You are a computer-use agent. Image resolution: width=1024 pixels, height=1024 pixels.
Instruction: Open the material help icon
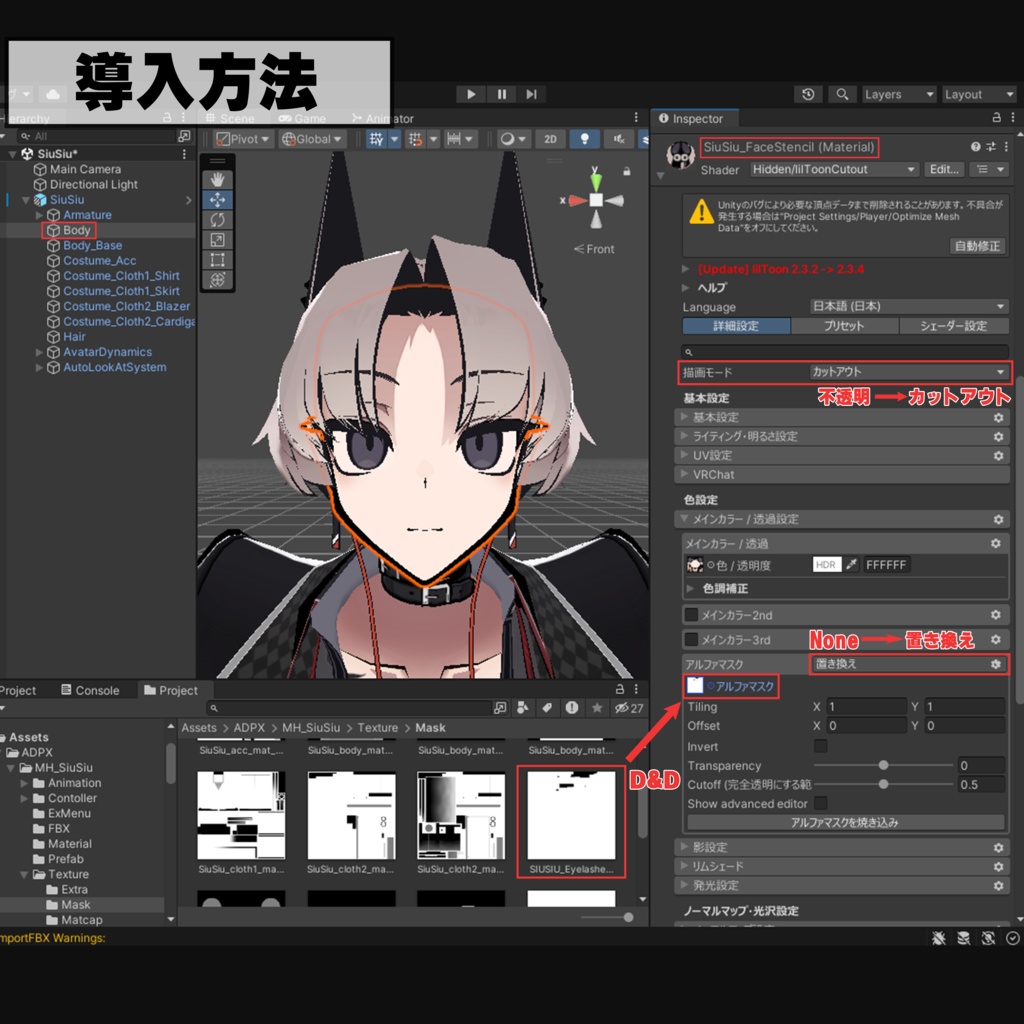point(975,147)
